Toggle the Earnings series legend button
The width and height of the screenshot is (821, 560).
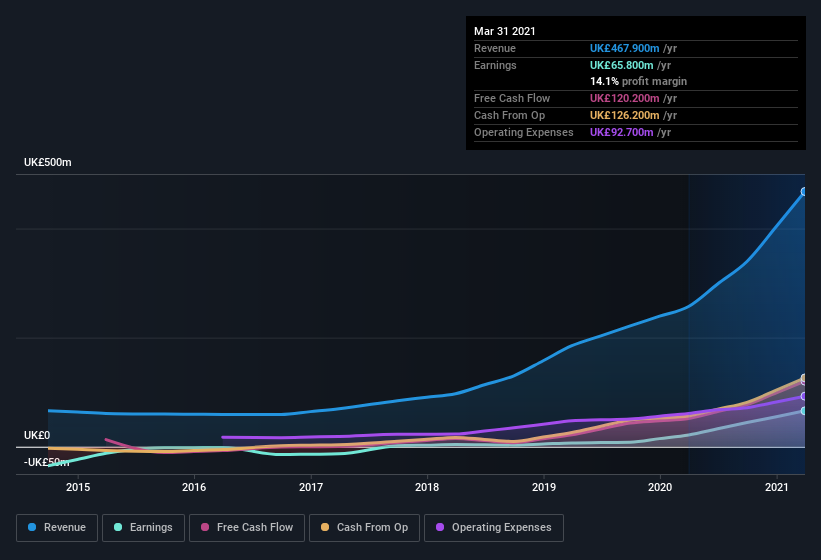coord(143,528)
